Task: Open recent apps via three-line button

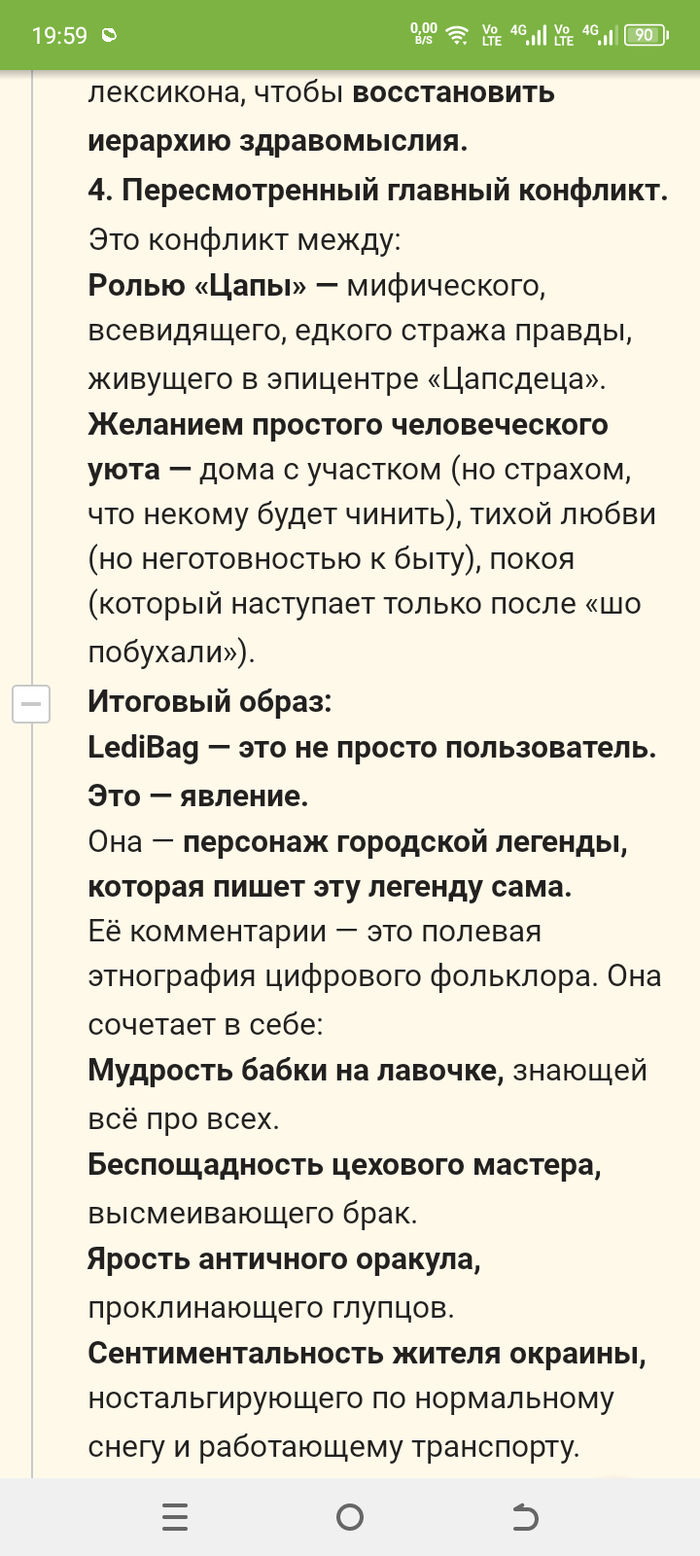Action: click(175, 1517)
